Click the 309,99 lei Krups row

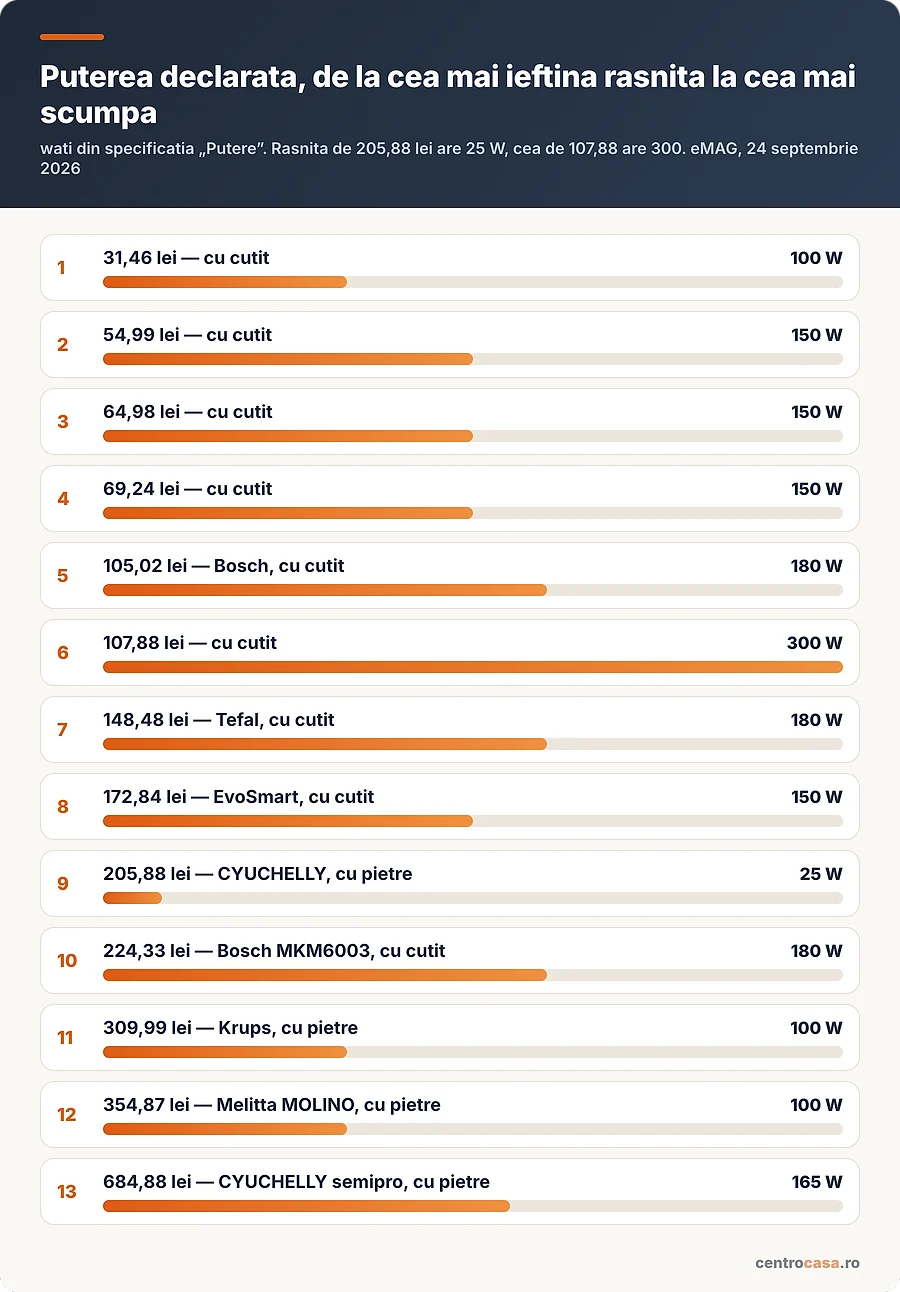[x=450, y=1037]
